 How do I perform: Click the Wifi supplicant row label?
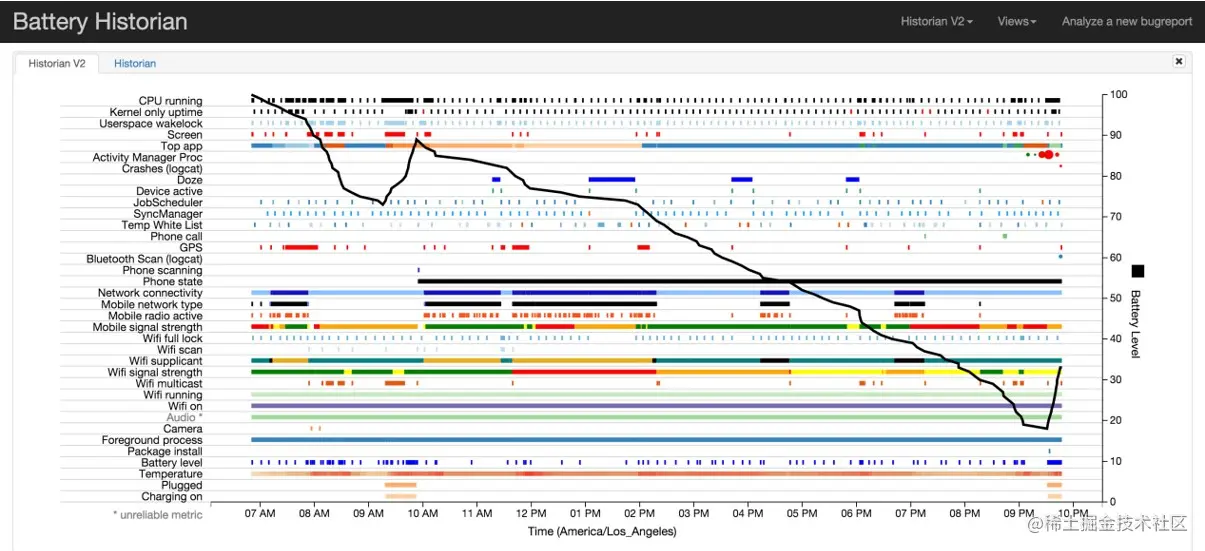166,361
